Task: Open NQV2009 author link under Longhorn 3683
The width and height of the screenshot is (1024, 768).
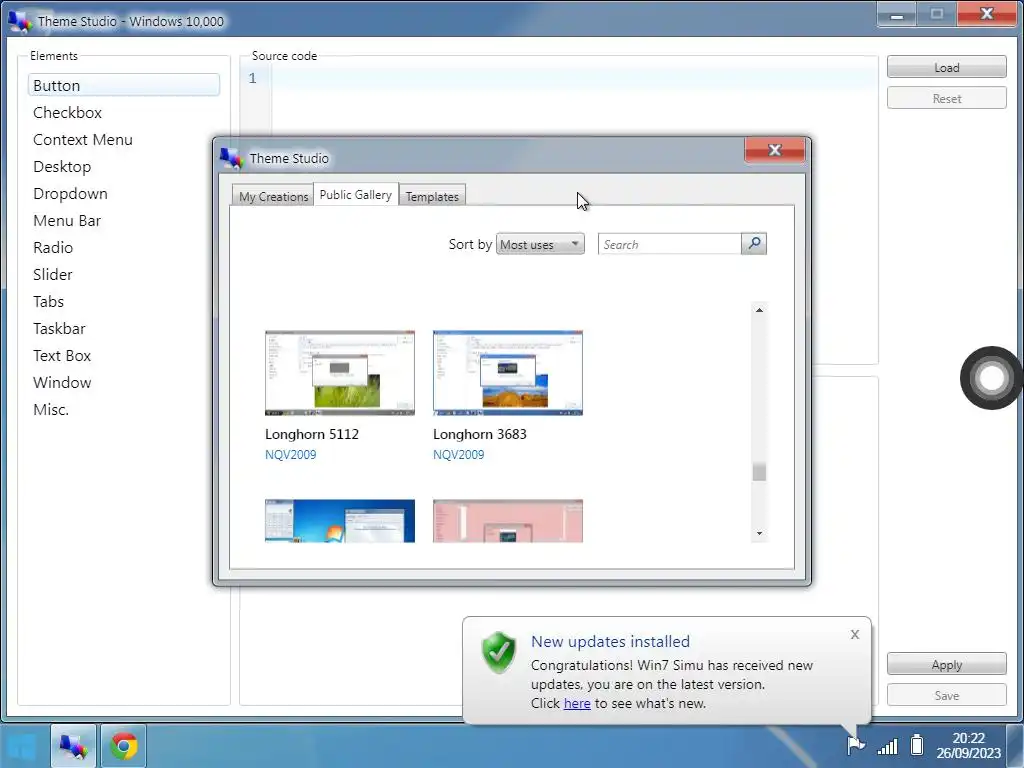Action: (458, 455)
